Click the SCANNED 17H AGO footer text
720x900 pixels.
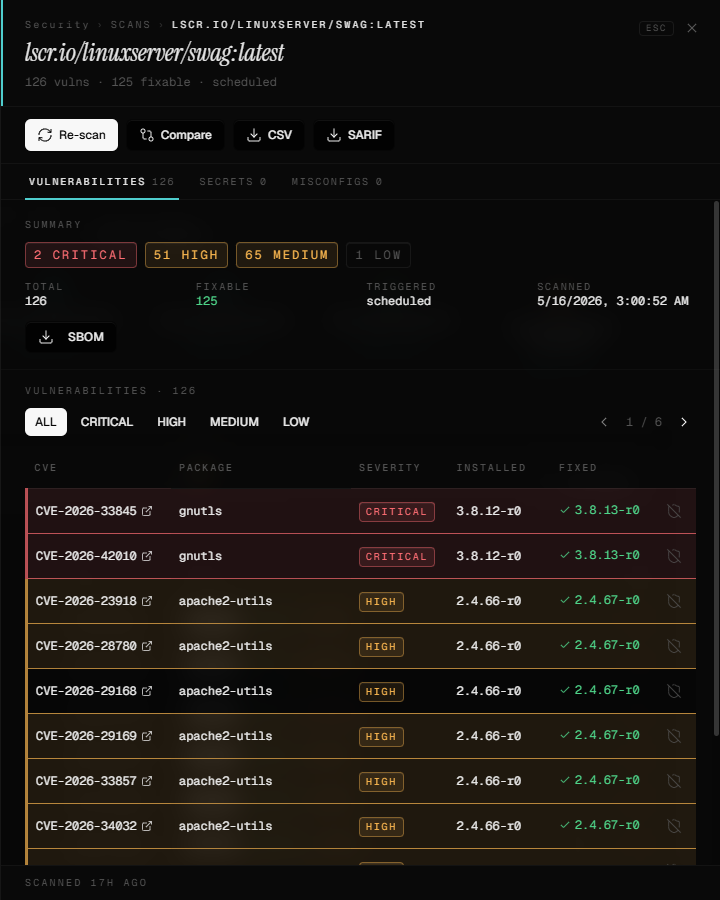click(x=86, y=883)
